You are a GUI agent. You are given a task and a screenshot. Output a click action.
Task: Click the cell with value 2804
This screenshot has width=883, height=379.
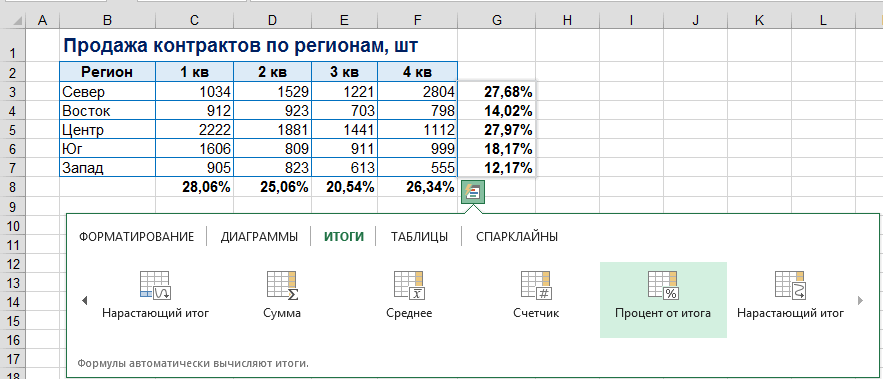point(417,91)
